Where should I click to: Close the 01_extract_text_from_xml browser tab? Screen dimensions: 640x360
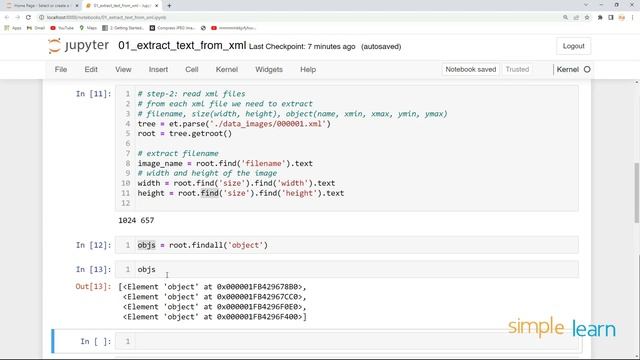click(157, 6)
